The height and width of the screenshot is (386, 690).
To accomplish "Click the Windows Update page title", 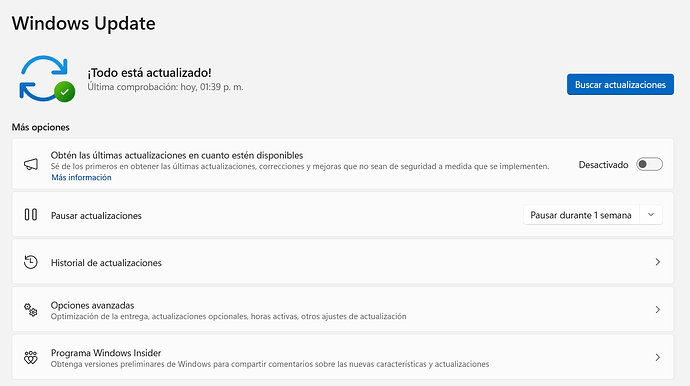I will [x=84, y=23].
